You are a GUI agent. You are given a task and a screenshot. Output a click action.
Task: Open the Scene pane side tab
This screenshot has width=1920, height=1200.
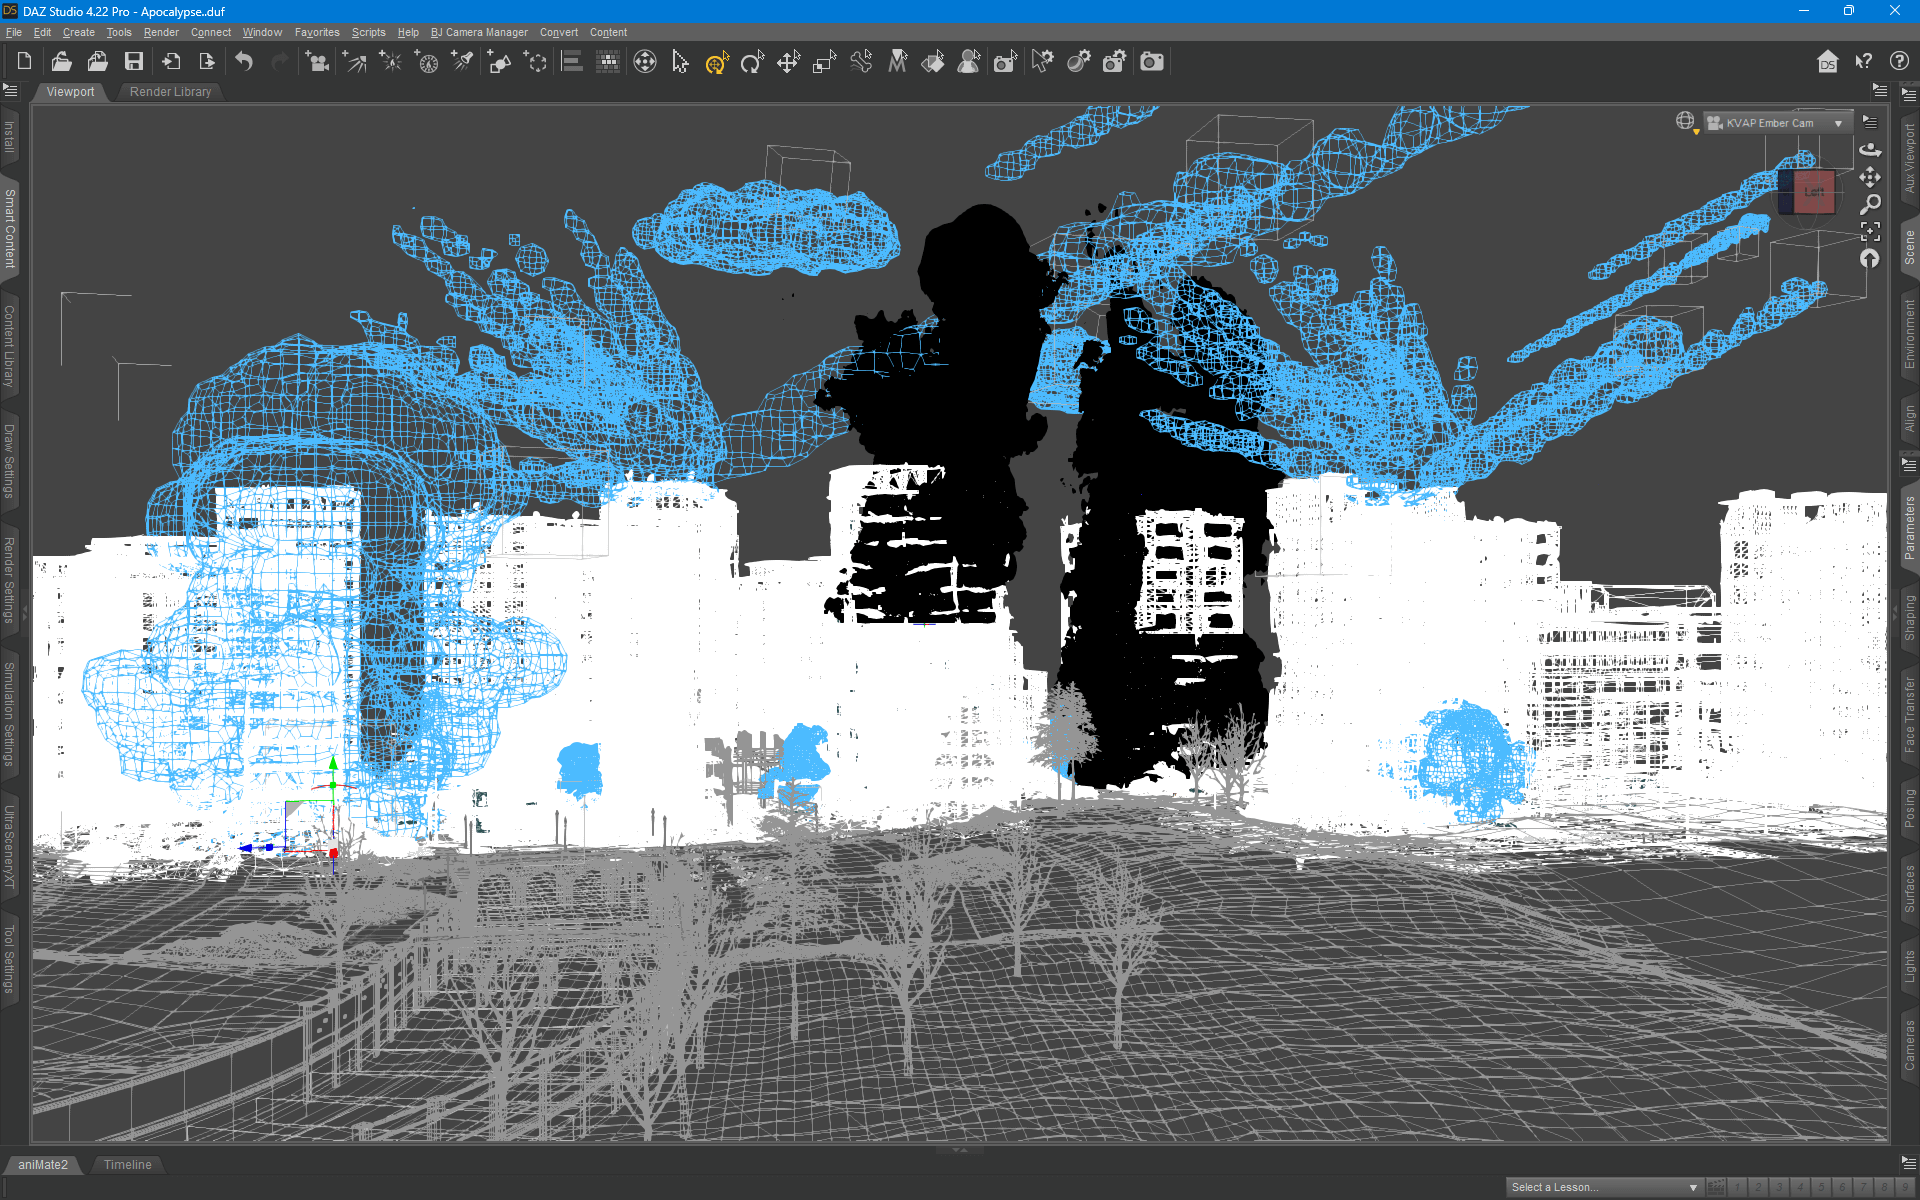click(1909, 247)
